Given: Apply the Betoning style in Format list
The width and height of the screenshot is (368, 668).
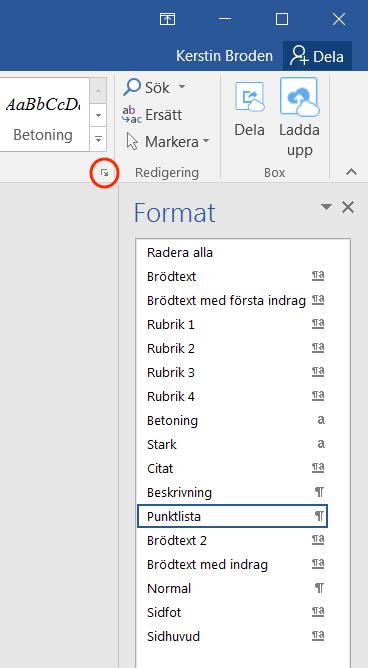Looking at the screenshot, I should 233,420.
